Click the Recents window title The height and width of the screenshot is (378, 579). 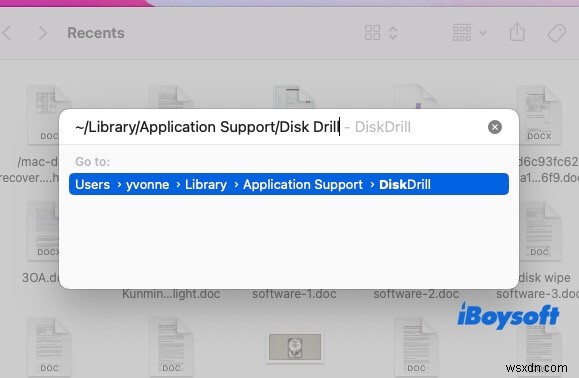96,33
